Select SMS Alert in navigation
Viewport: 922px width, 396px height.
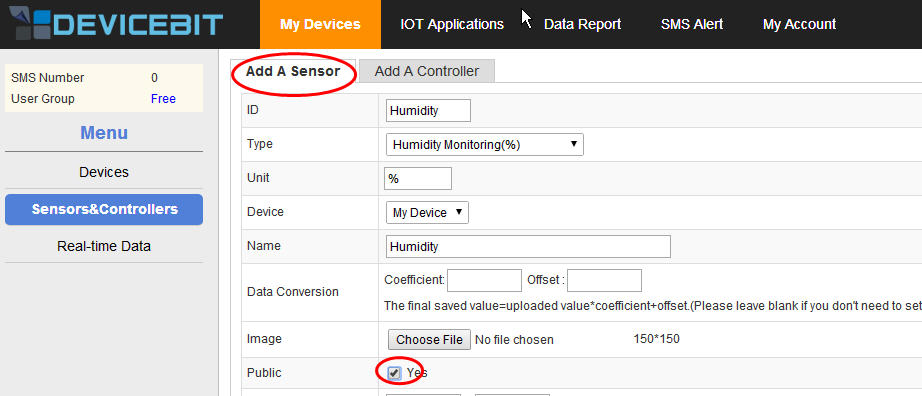tap(692, 24)
